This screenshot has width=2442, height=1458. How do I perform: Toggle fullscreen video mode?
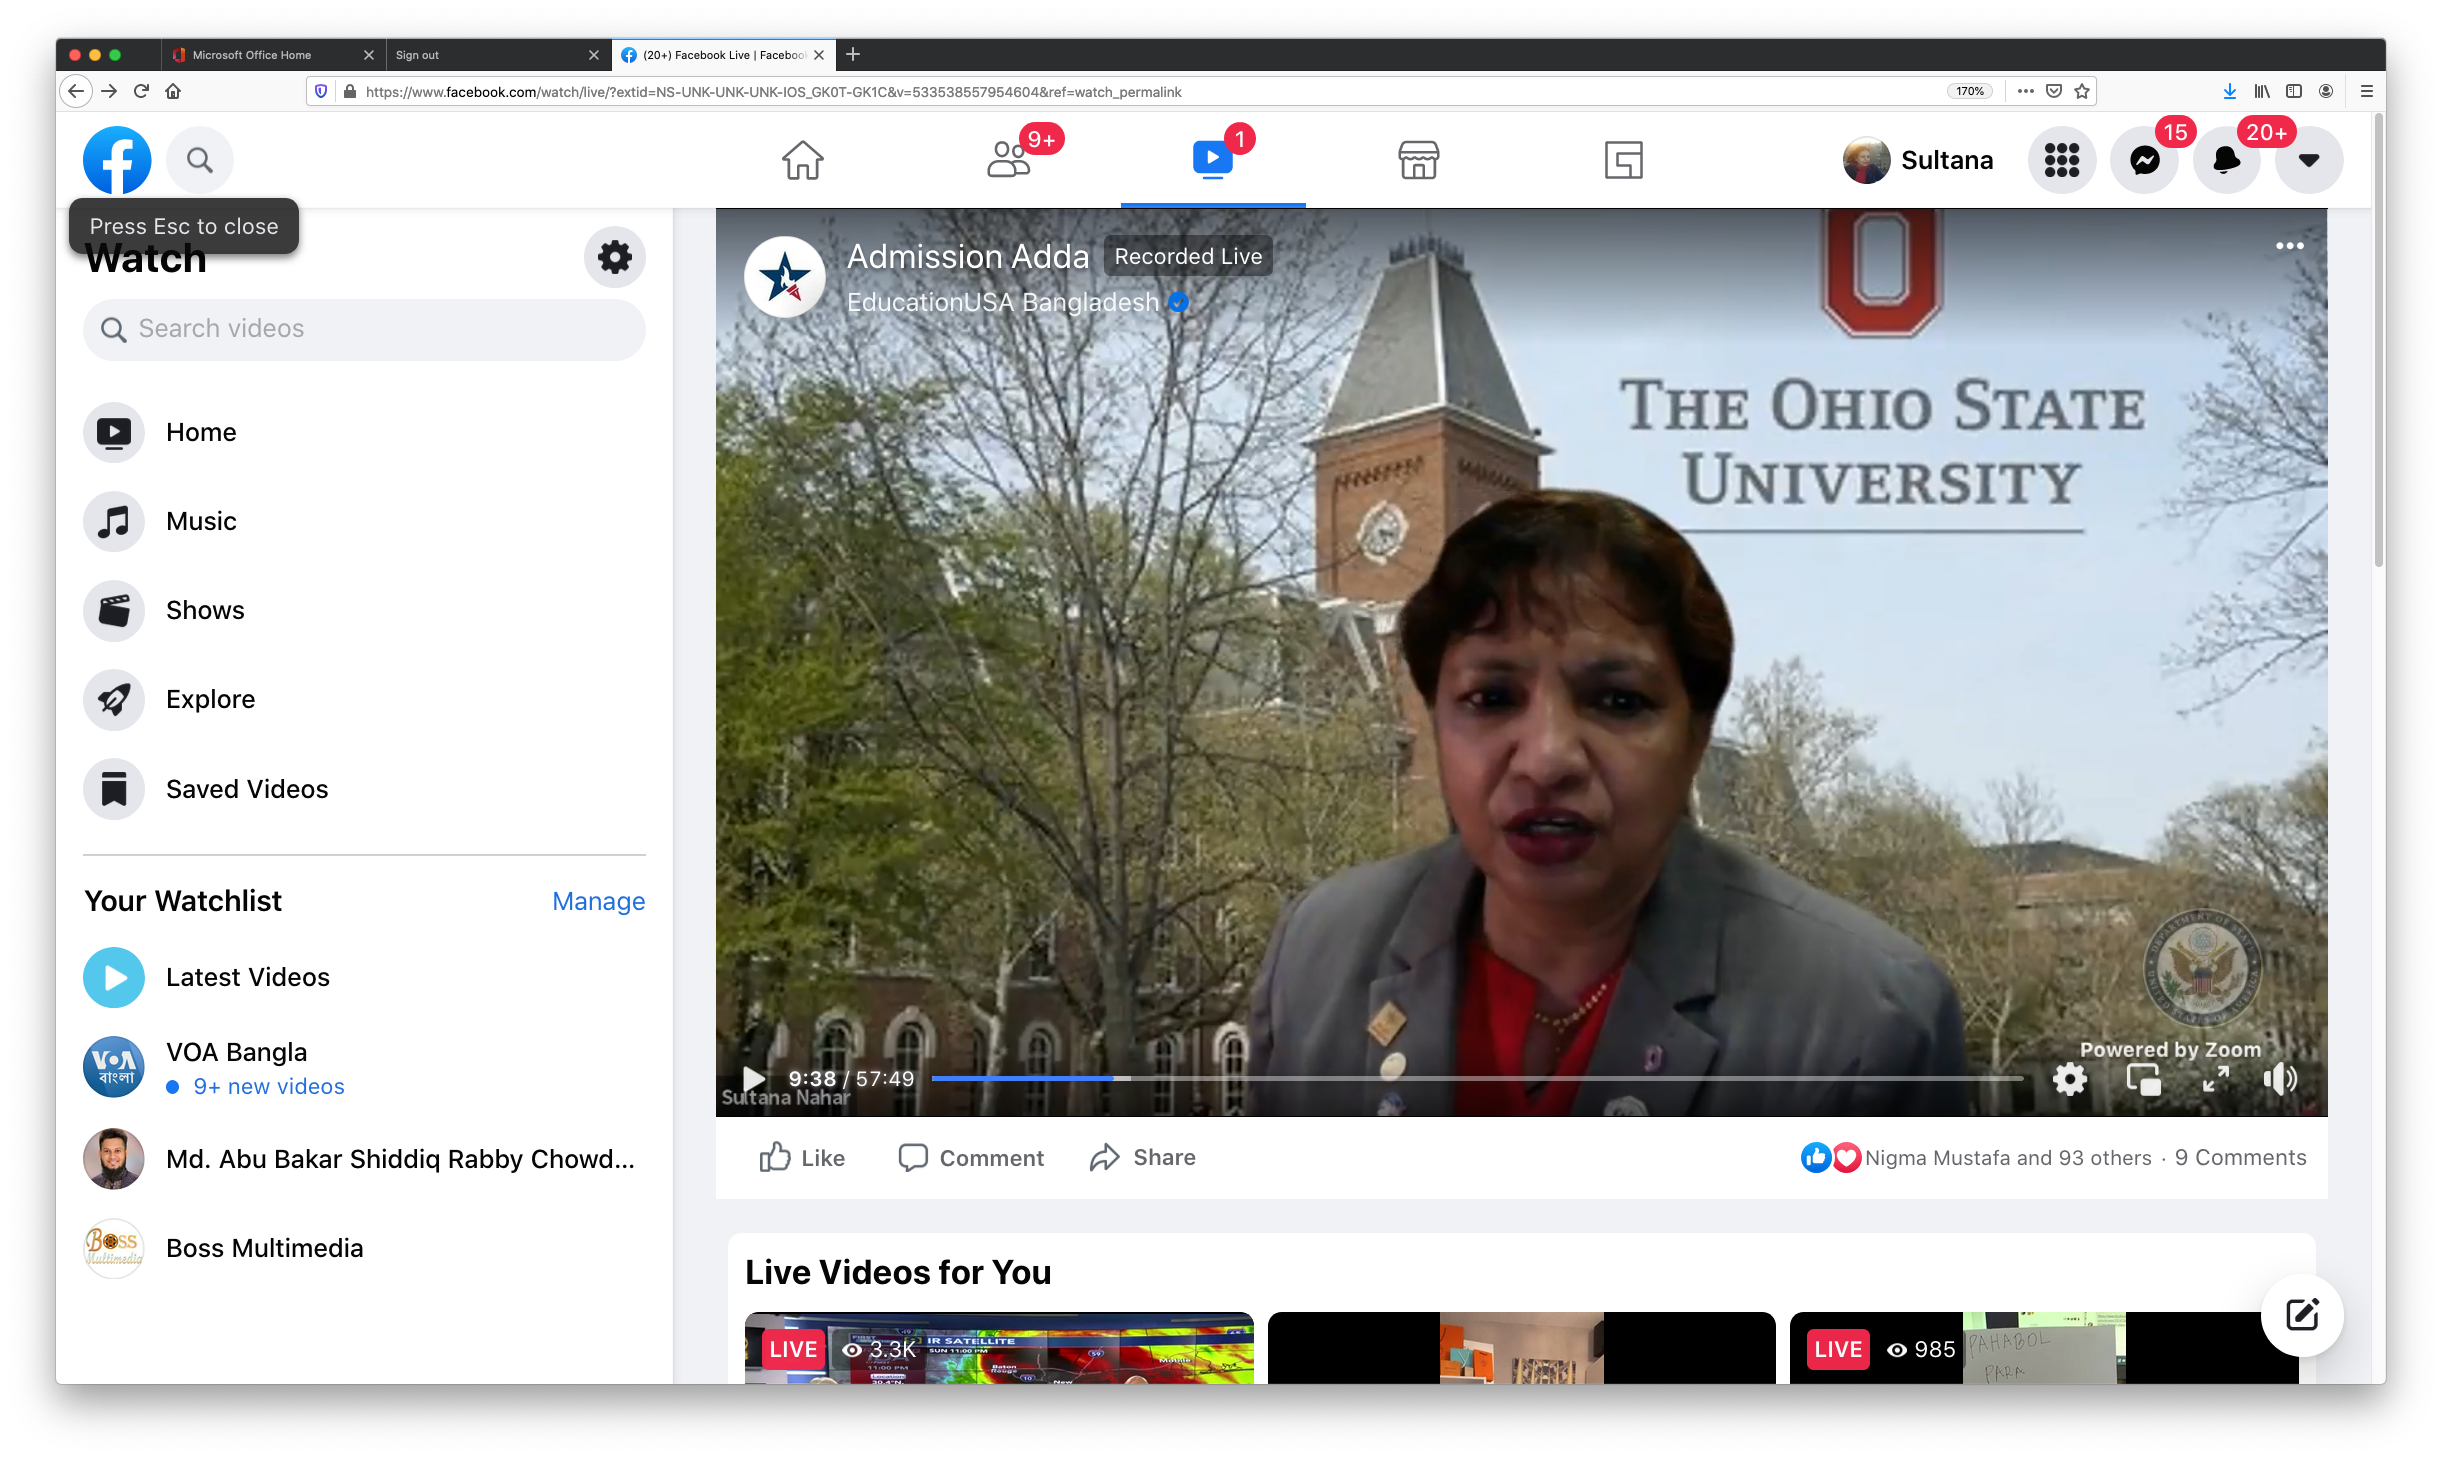(2216, 1078)
